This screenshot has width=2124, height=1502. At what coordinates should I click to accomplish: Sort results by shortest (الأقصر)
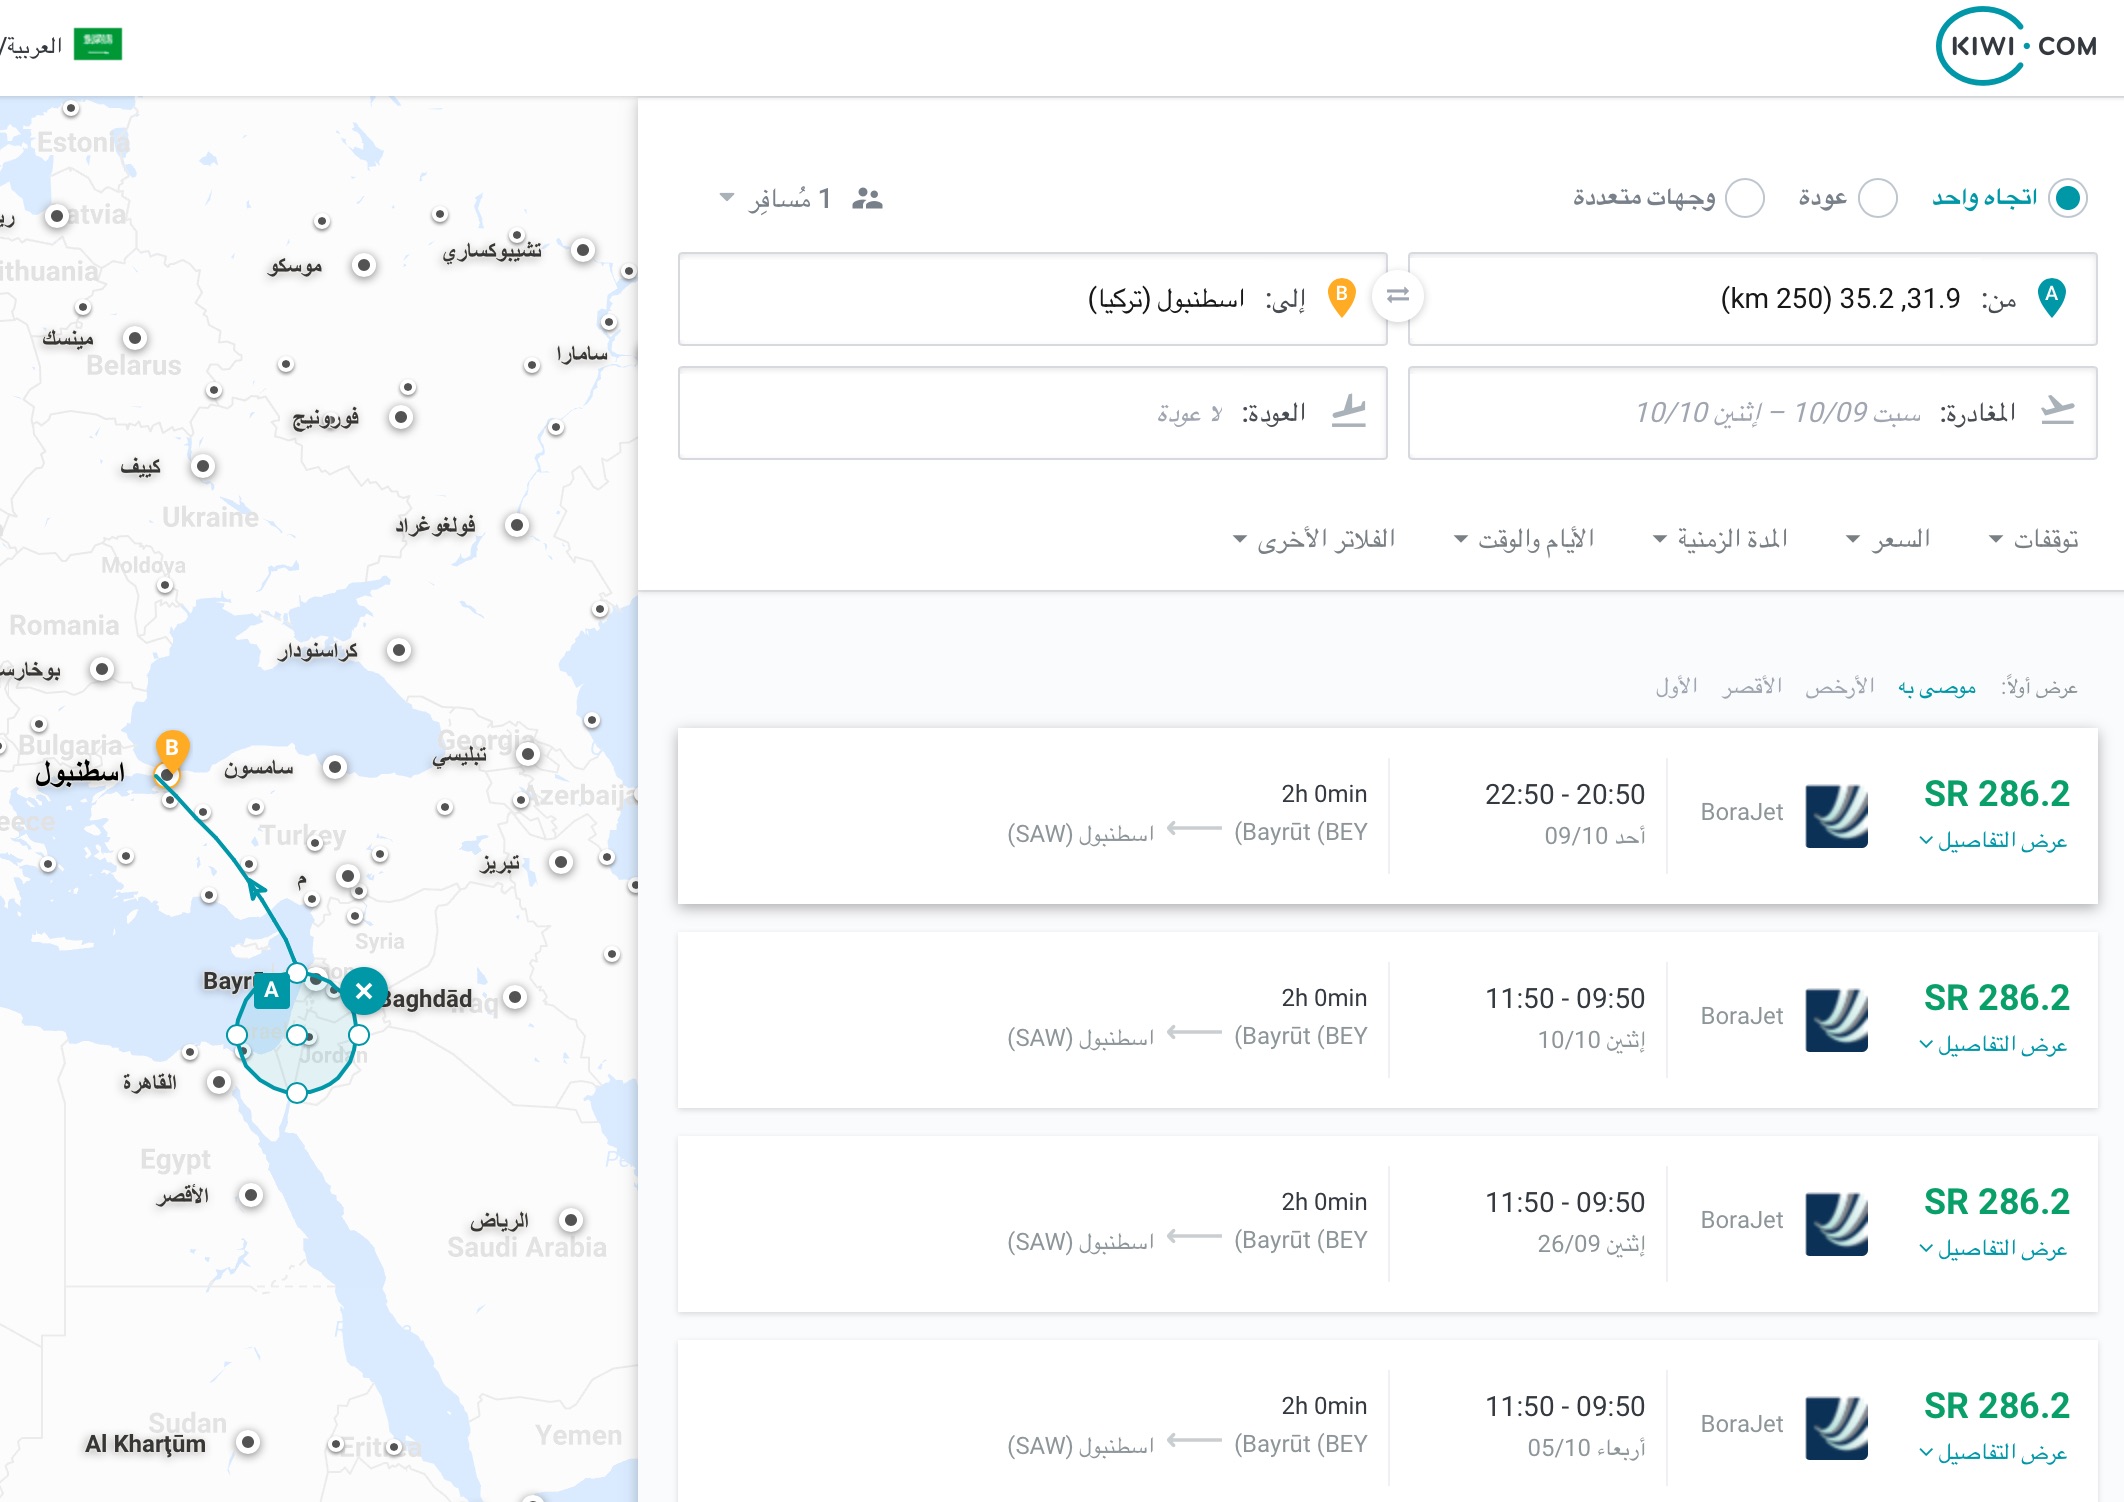[1752, 687]
